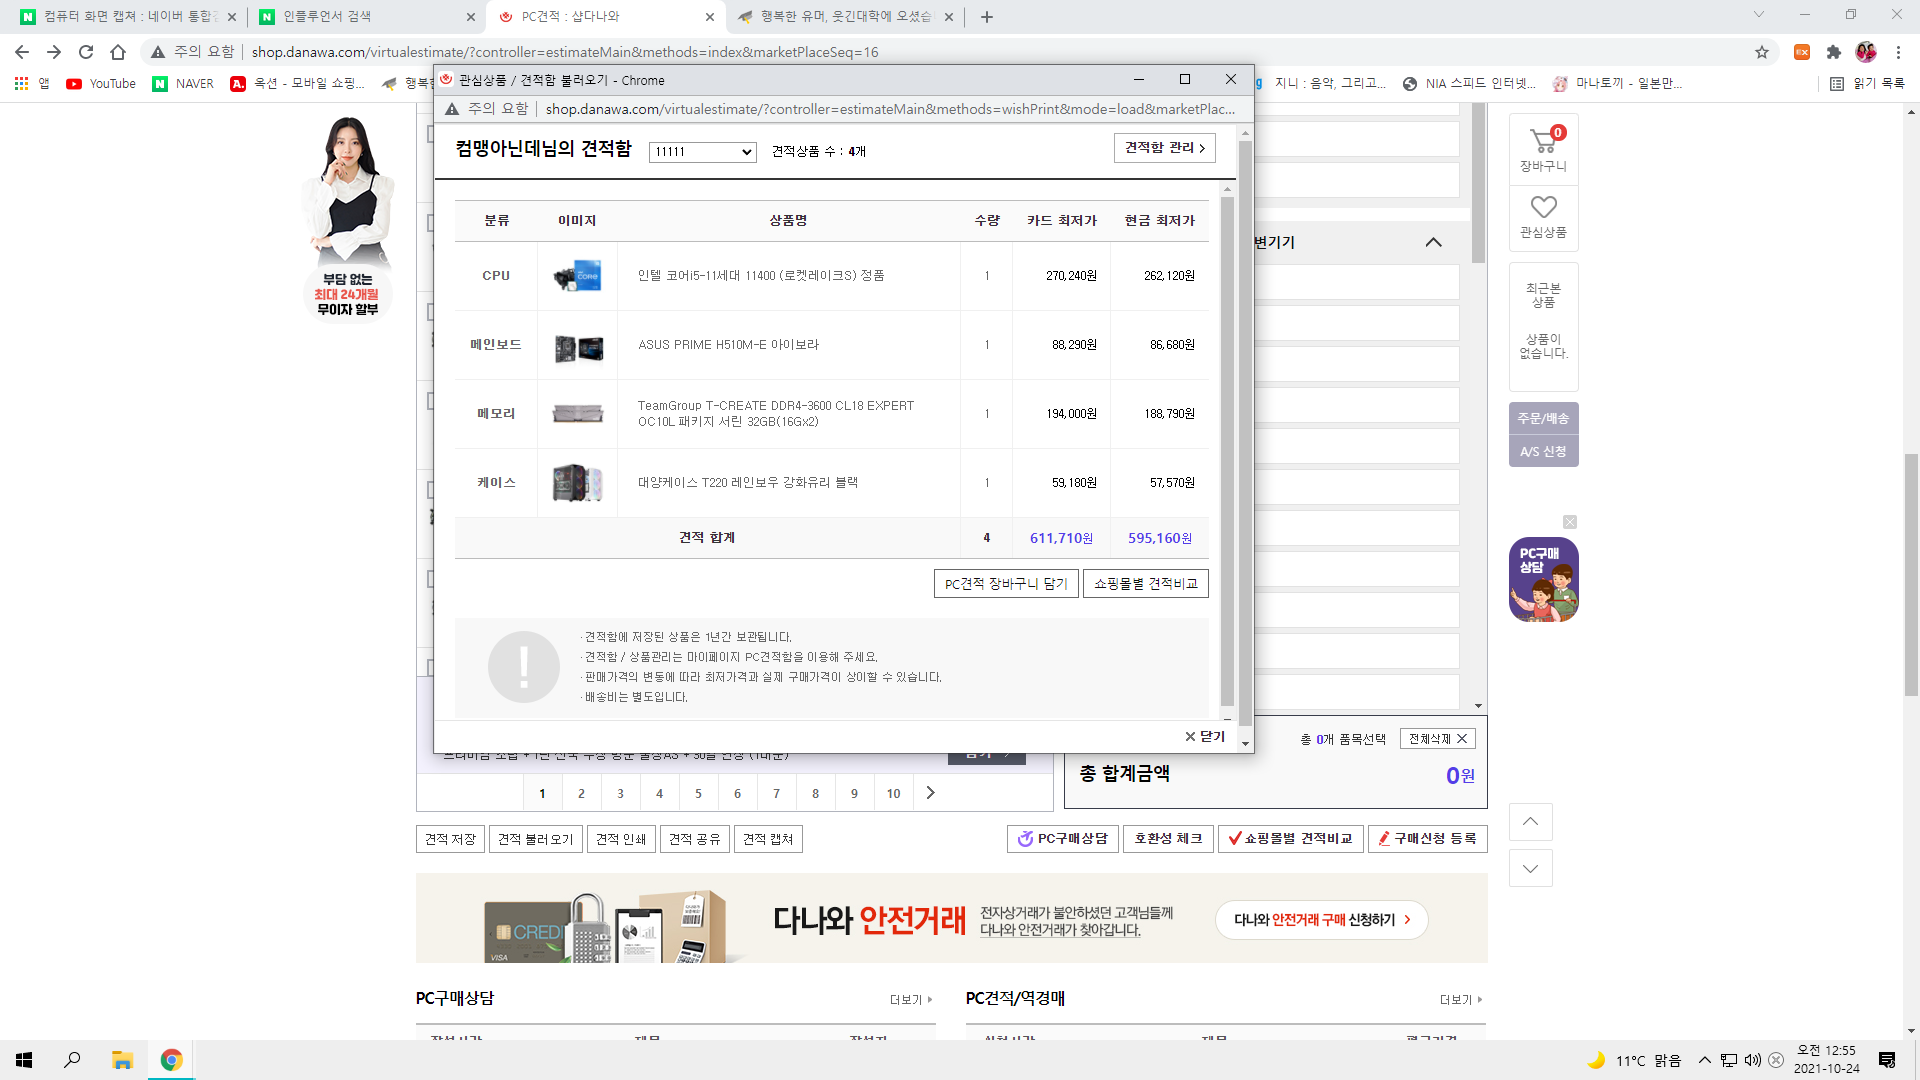Click A/S 신청 sidebar button

[x=1543, y=452]
